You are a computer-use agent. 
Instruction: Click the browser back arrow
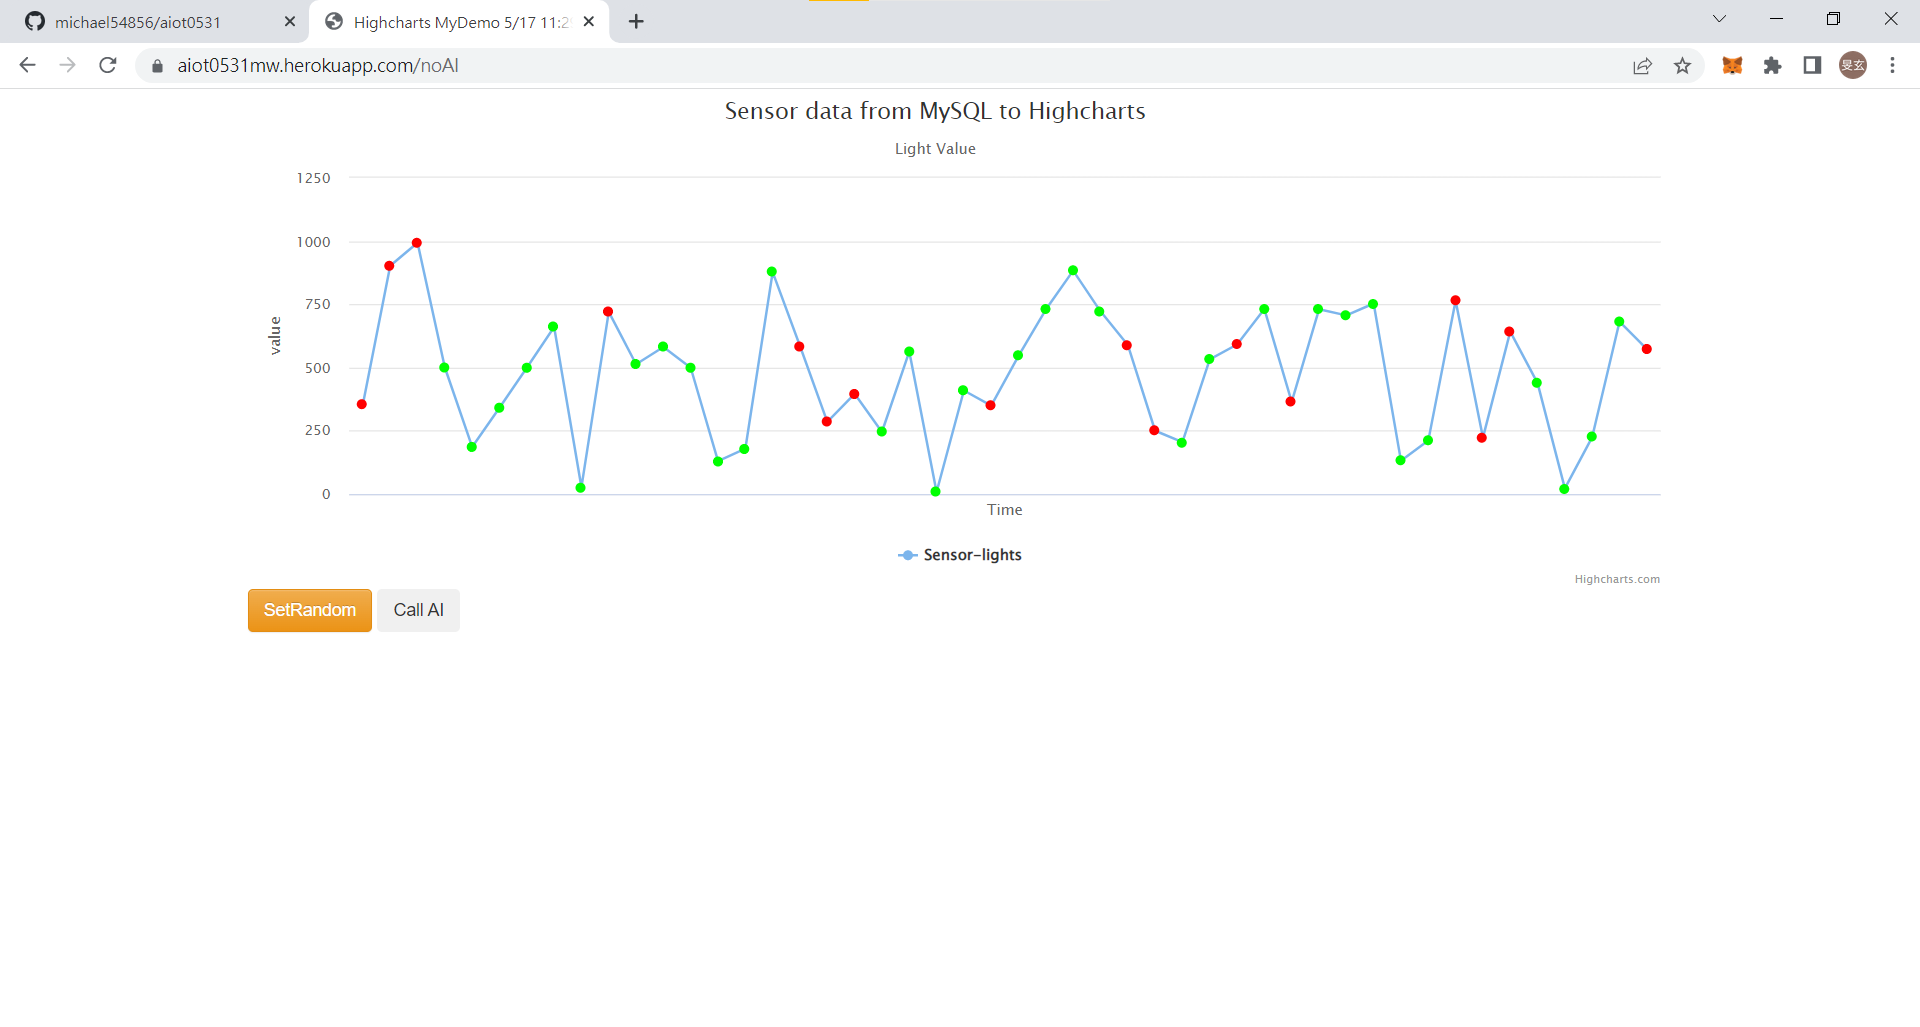[x=27, y=65]
